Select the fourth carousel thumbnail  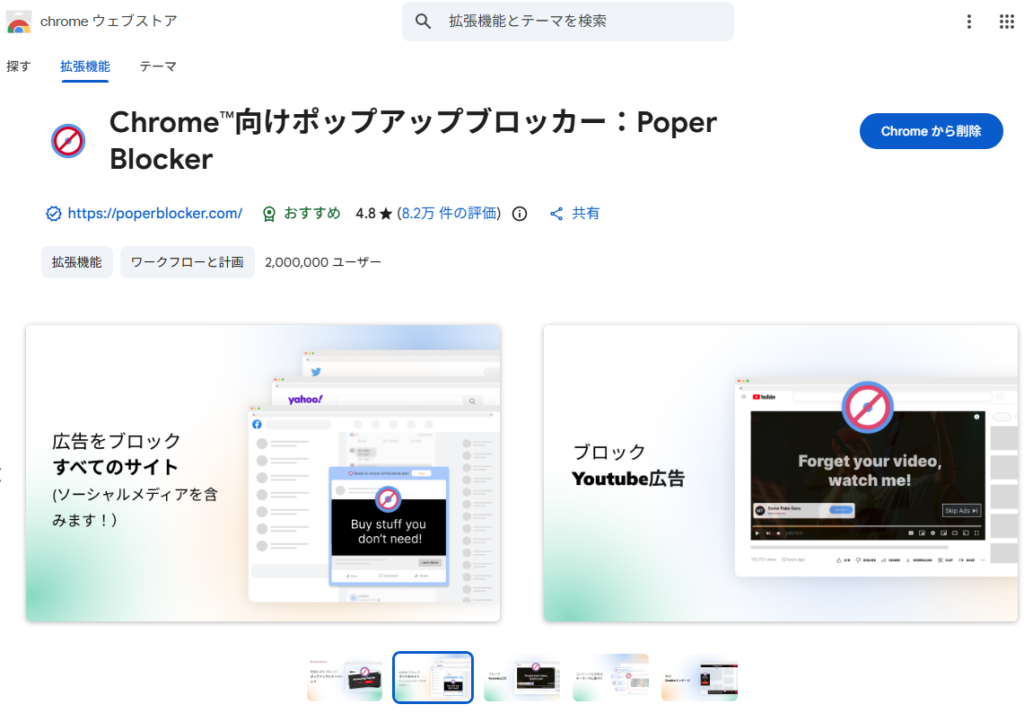(x=611, y=678)
